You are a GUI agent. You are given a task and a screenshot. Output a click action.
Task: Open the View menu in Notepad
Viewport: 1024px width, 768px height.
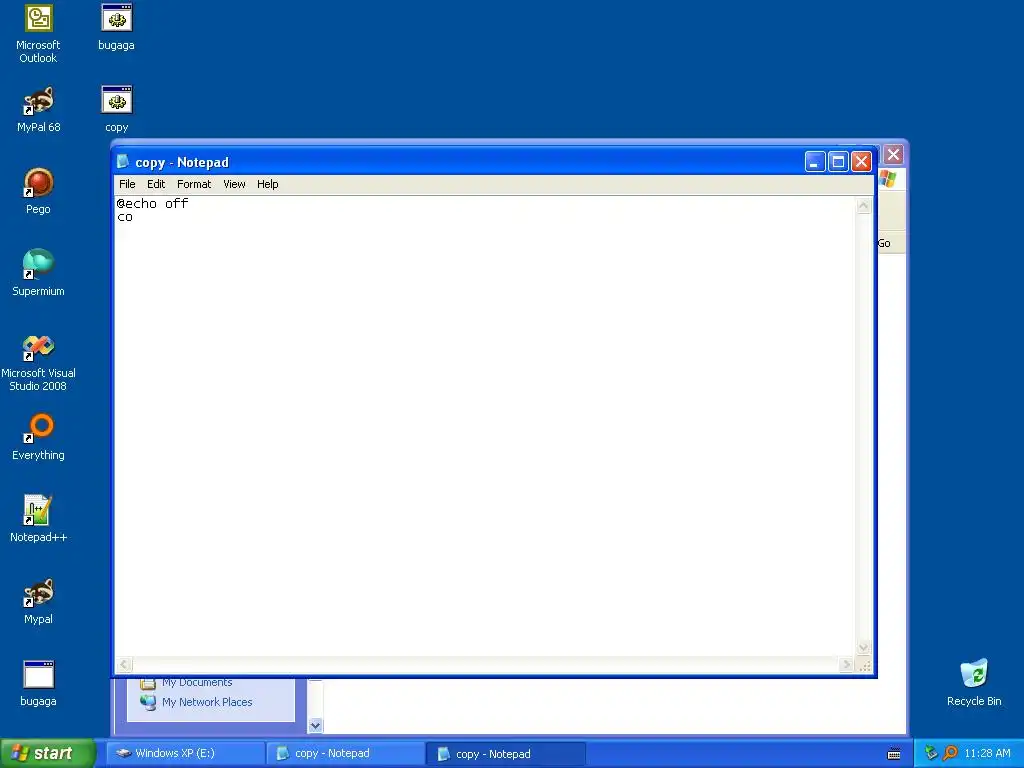(x=234, y=184)
